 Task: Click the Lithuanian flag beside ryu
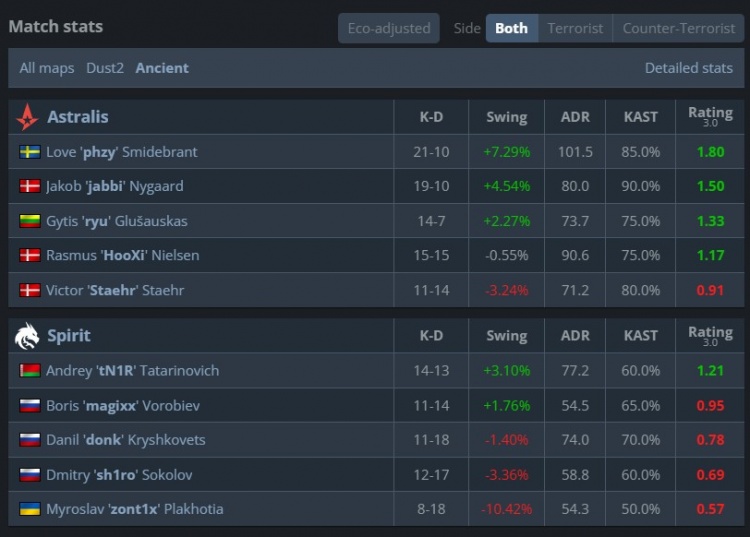tap(30, 221)
